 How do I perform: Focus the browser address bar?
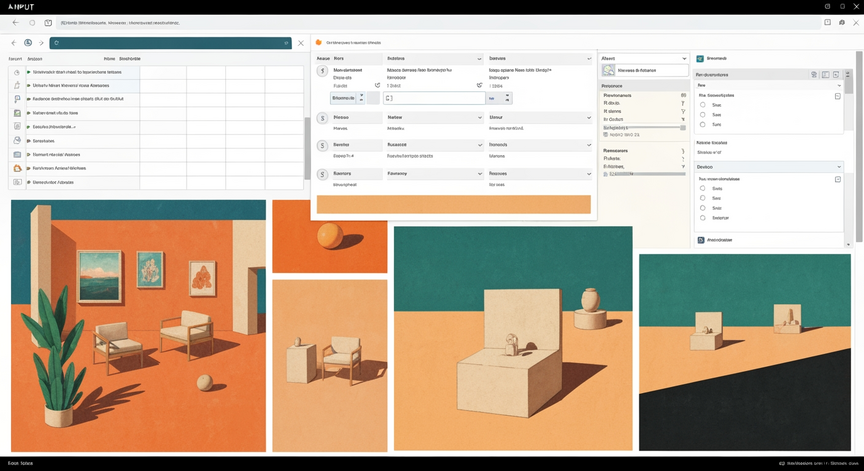pyautogui.click(x=438, y=23)
